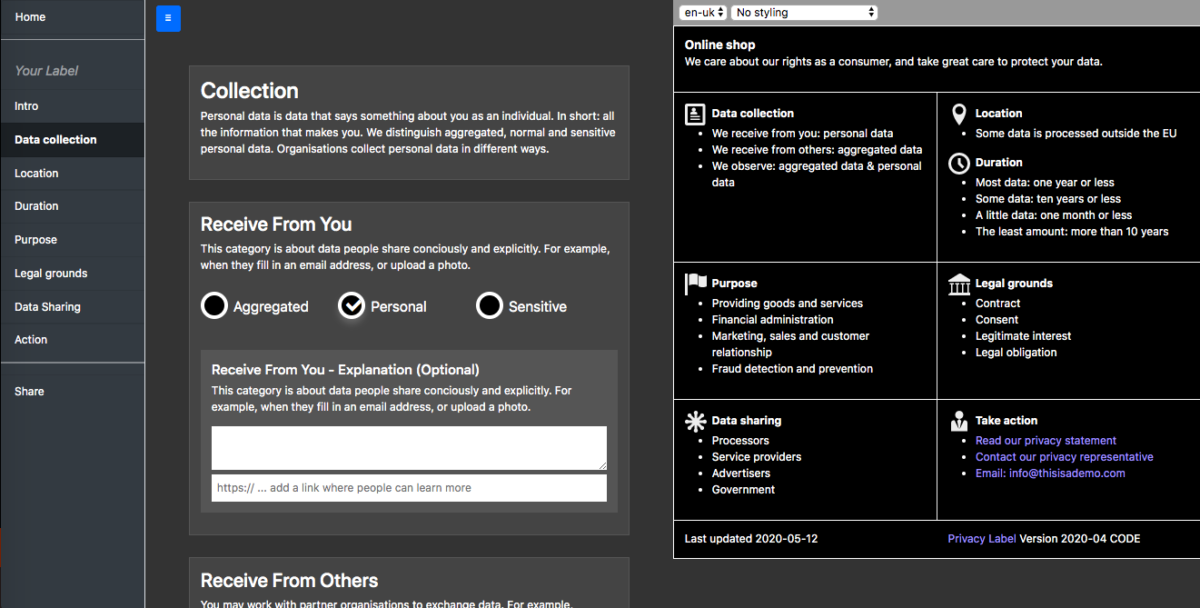Image resolution: width=1200 pixels, height=608 pixels.
Task: Select Data collection in the sidebar
Action: [72, 140]
